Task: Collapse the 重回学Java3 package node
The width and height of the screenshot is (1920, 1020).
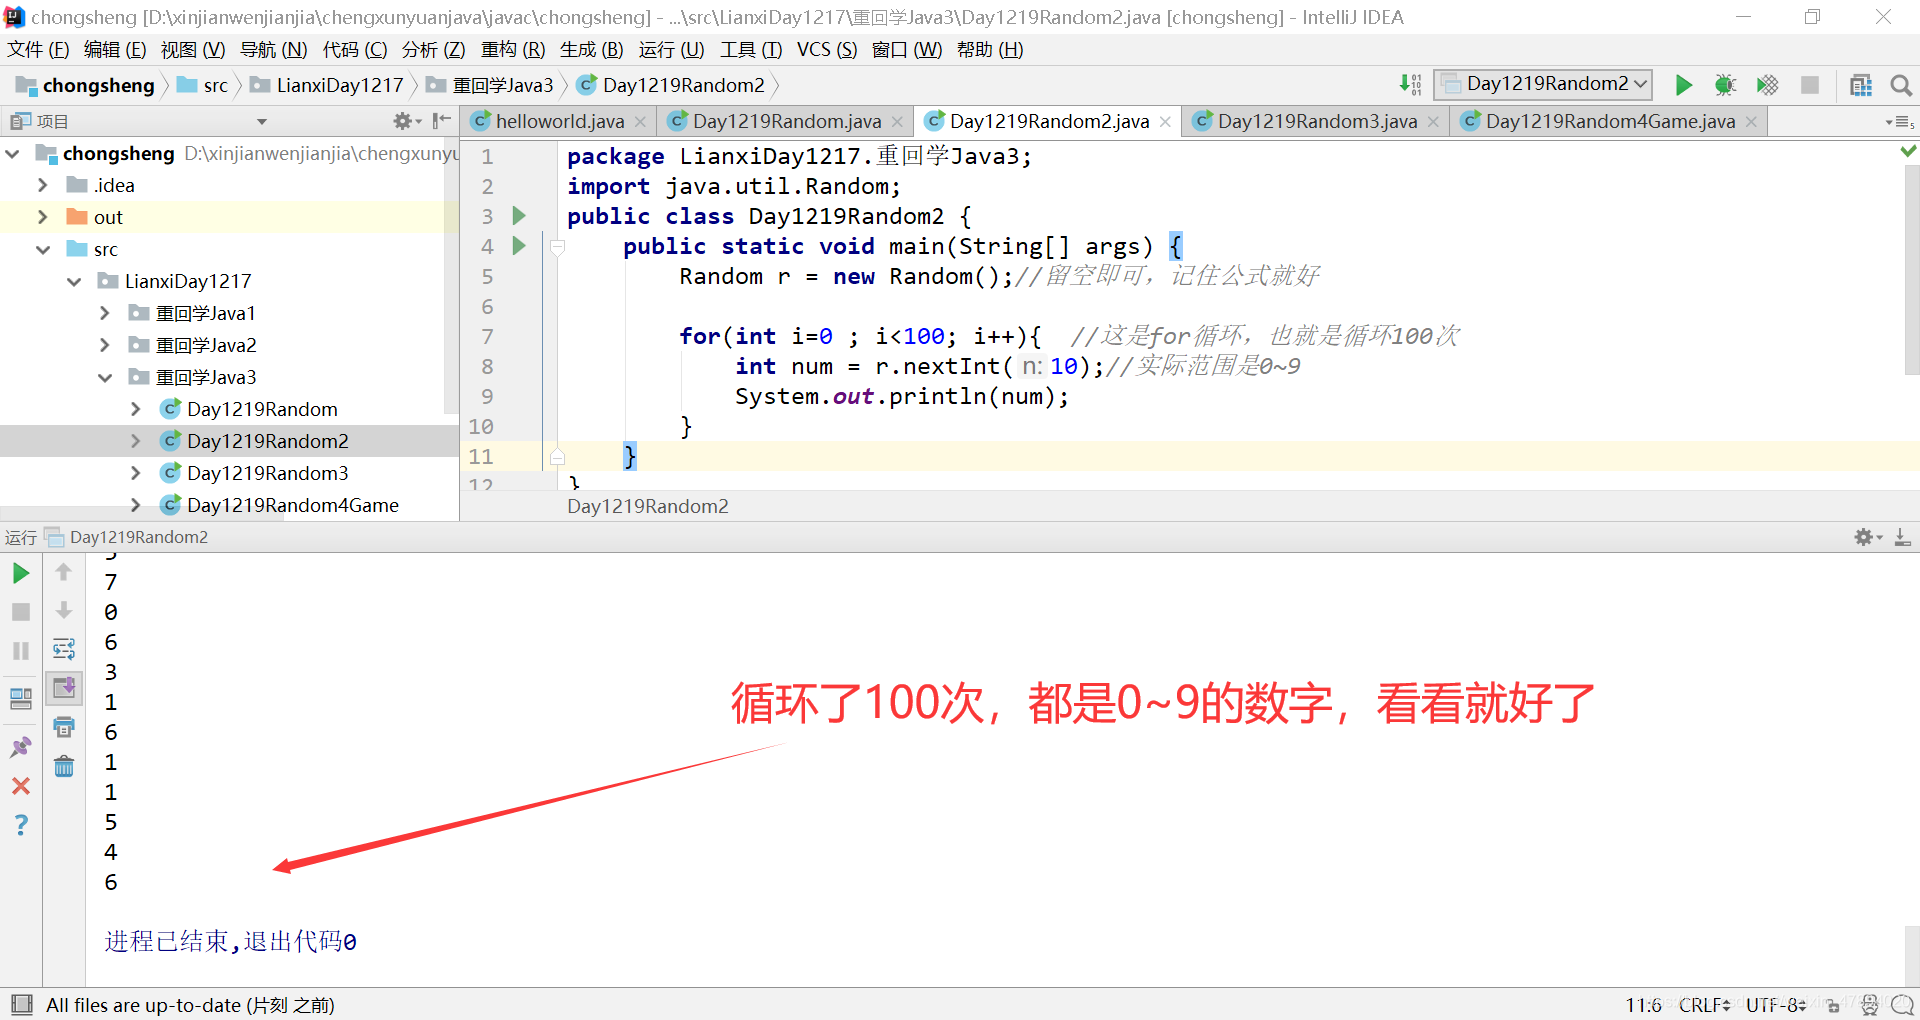Action: (x=105, y=377)
